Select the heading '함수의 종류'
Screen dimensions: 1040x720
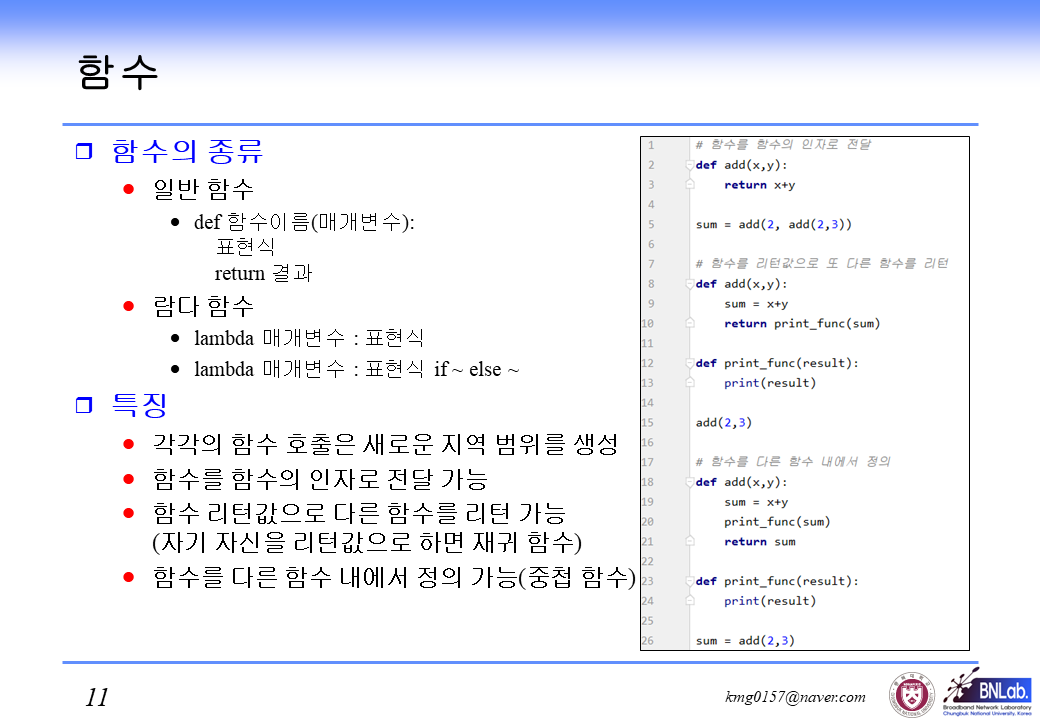pyautogui.click(x=188, y=151)
